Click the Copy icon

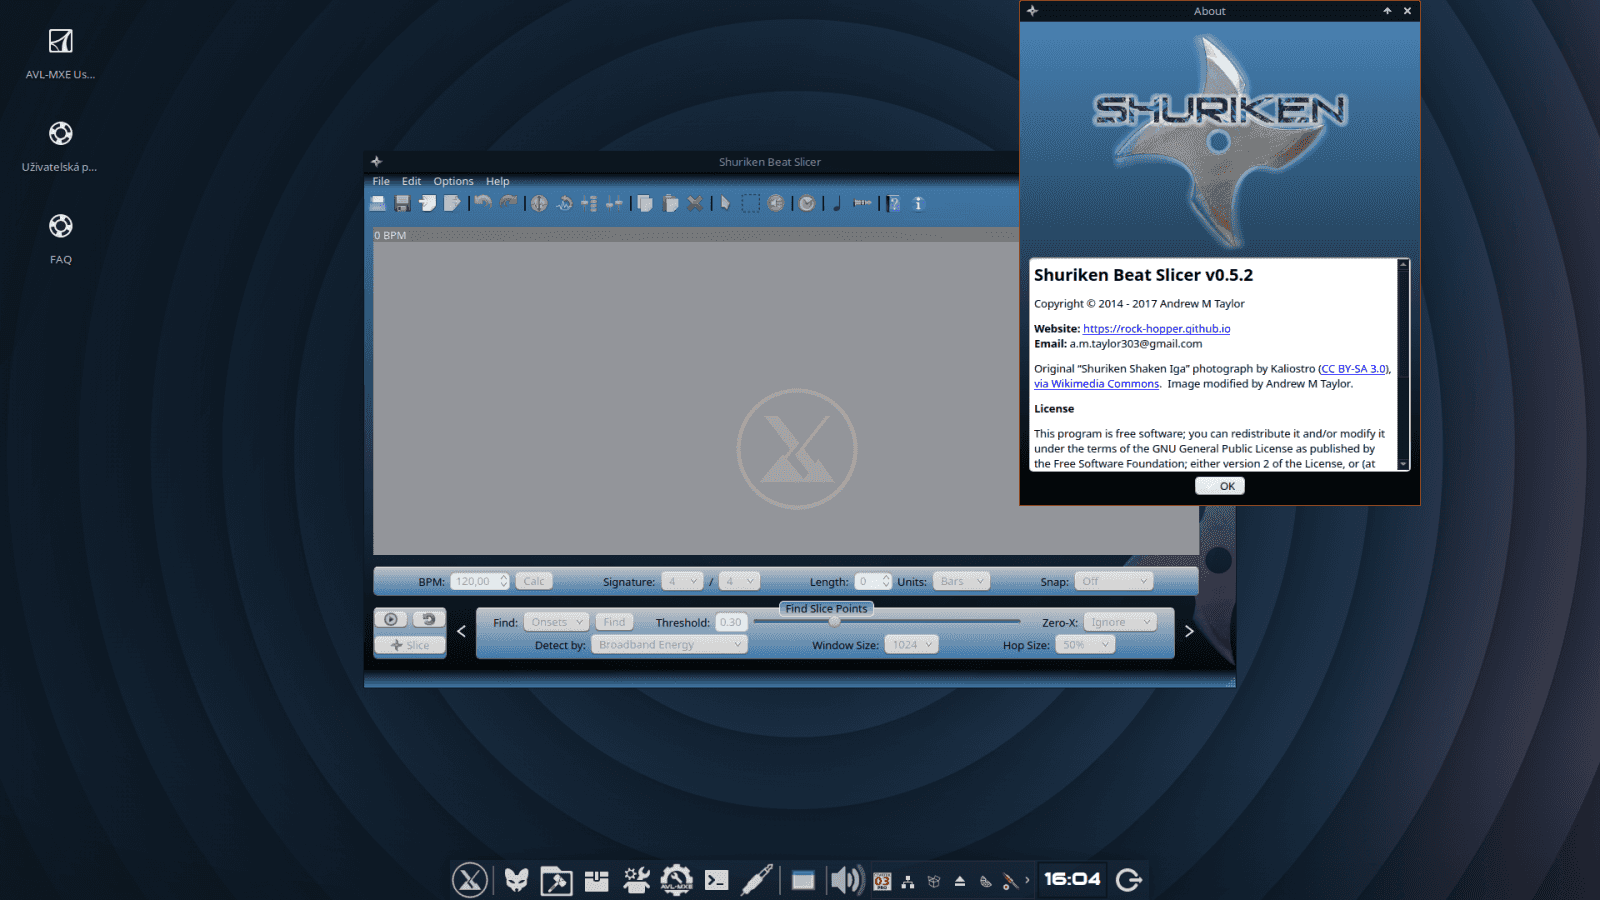click(645, 204)
